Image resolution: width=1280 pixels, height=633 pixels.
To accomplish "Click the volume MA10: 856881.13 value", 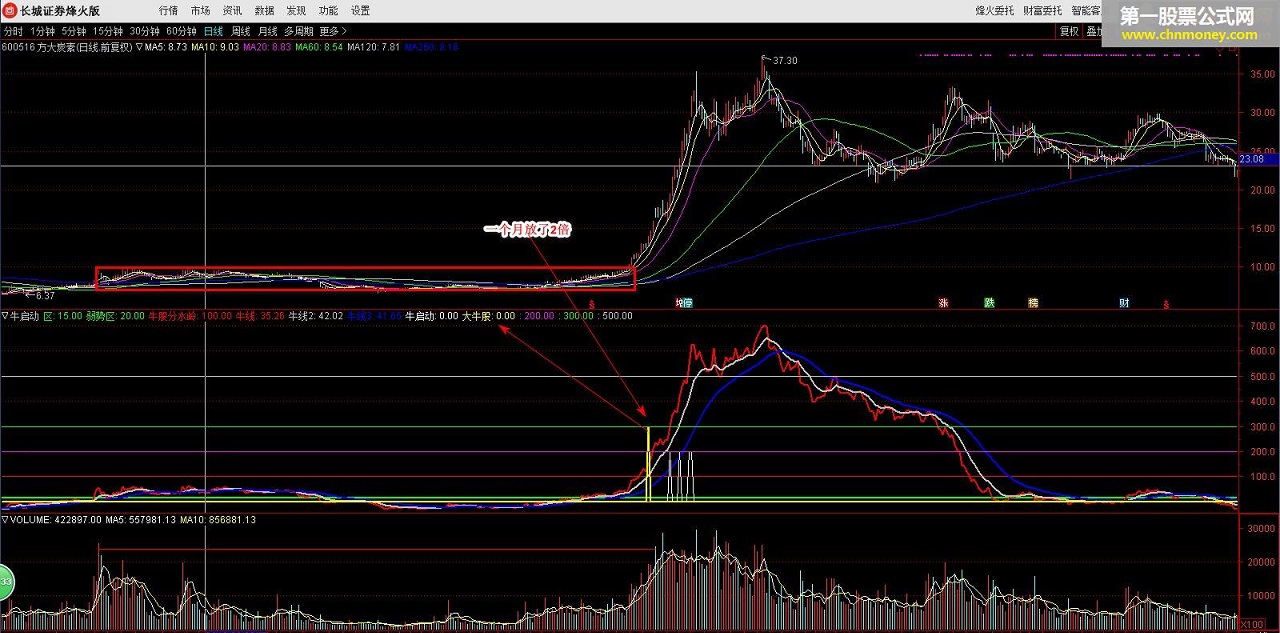I will click(x=220, y=520).
